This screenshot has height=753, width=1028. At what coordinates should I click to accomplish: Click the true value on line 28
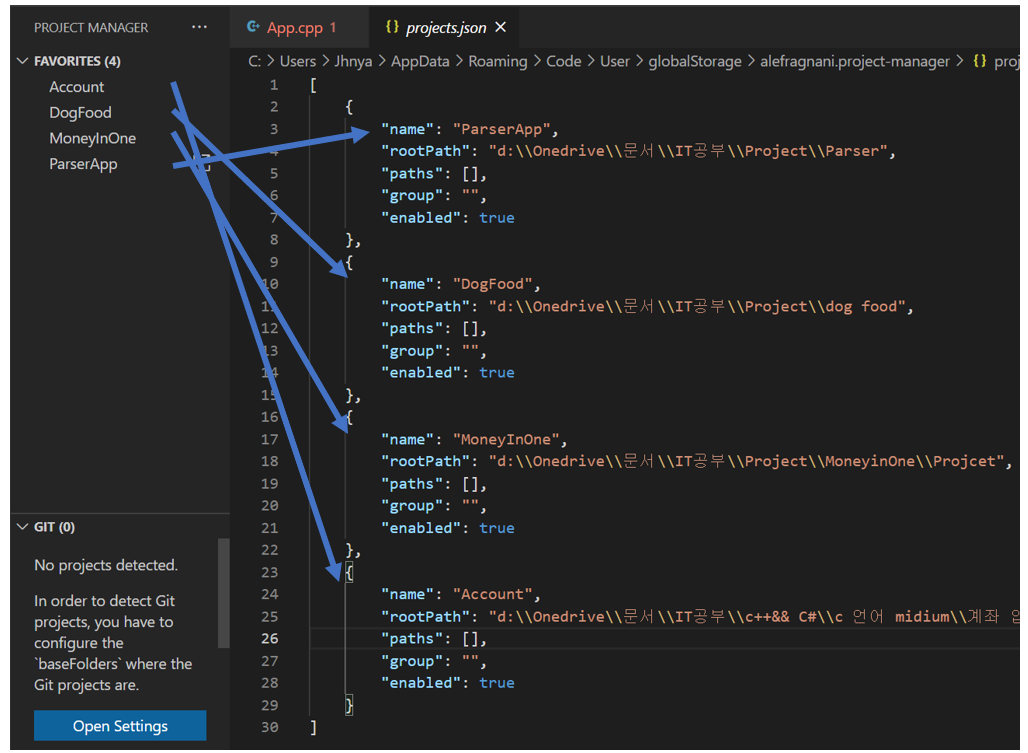(x=497, y=683)
